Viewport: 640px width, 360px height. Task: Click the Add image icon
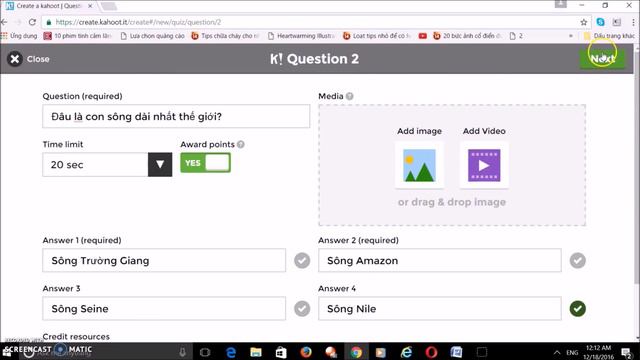pos(419,165)
